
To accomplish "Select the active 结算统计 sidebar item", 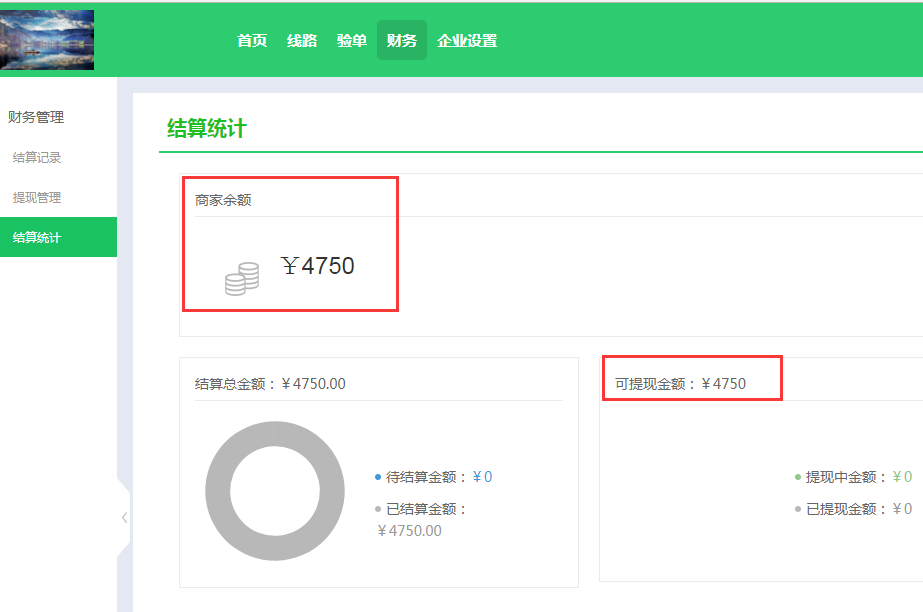I will 37,237.
